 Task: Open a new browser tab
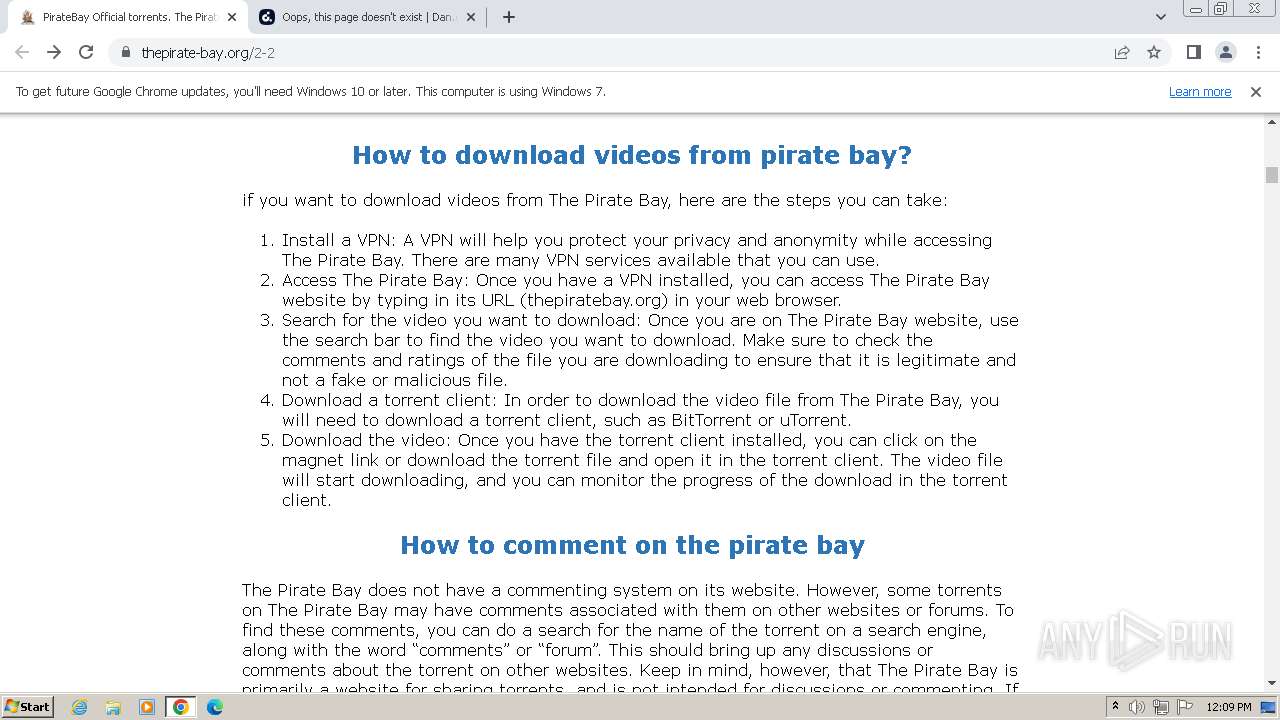[509, 17]
